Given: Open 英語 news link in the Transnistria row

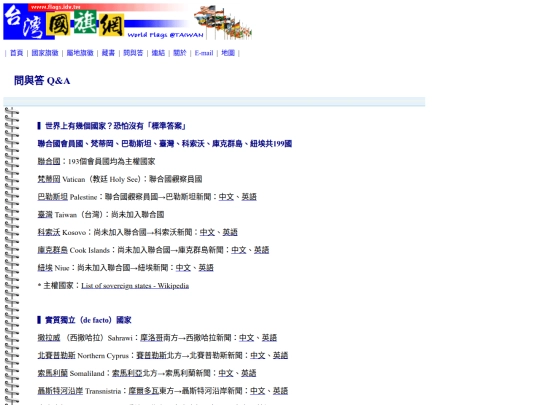Looking at the screenshot, I should tap(280, 391).
